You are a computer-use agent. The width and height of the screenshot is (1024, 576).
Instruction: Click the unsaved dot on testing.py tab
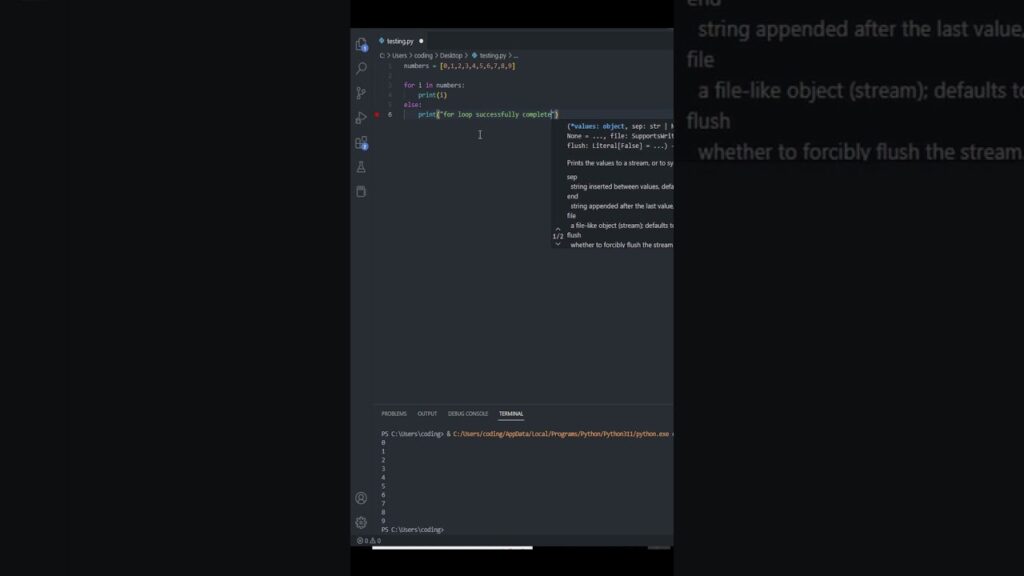coord(421,41)
